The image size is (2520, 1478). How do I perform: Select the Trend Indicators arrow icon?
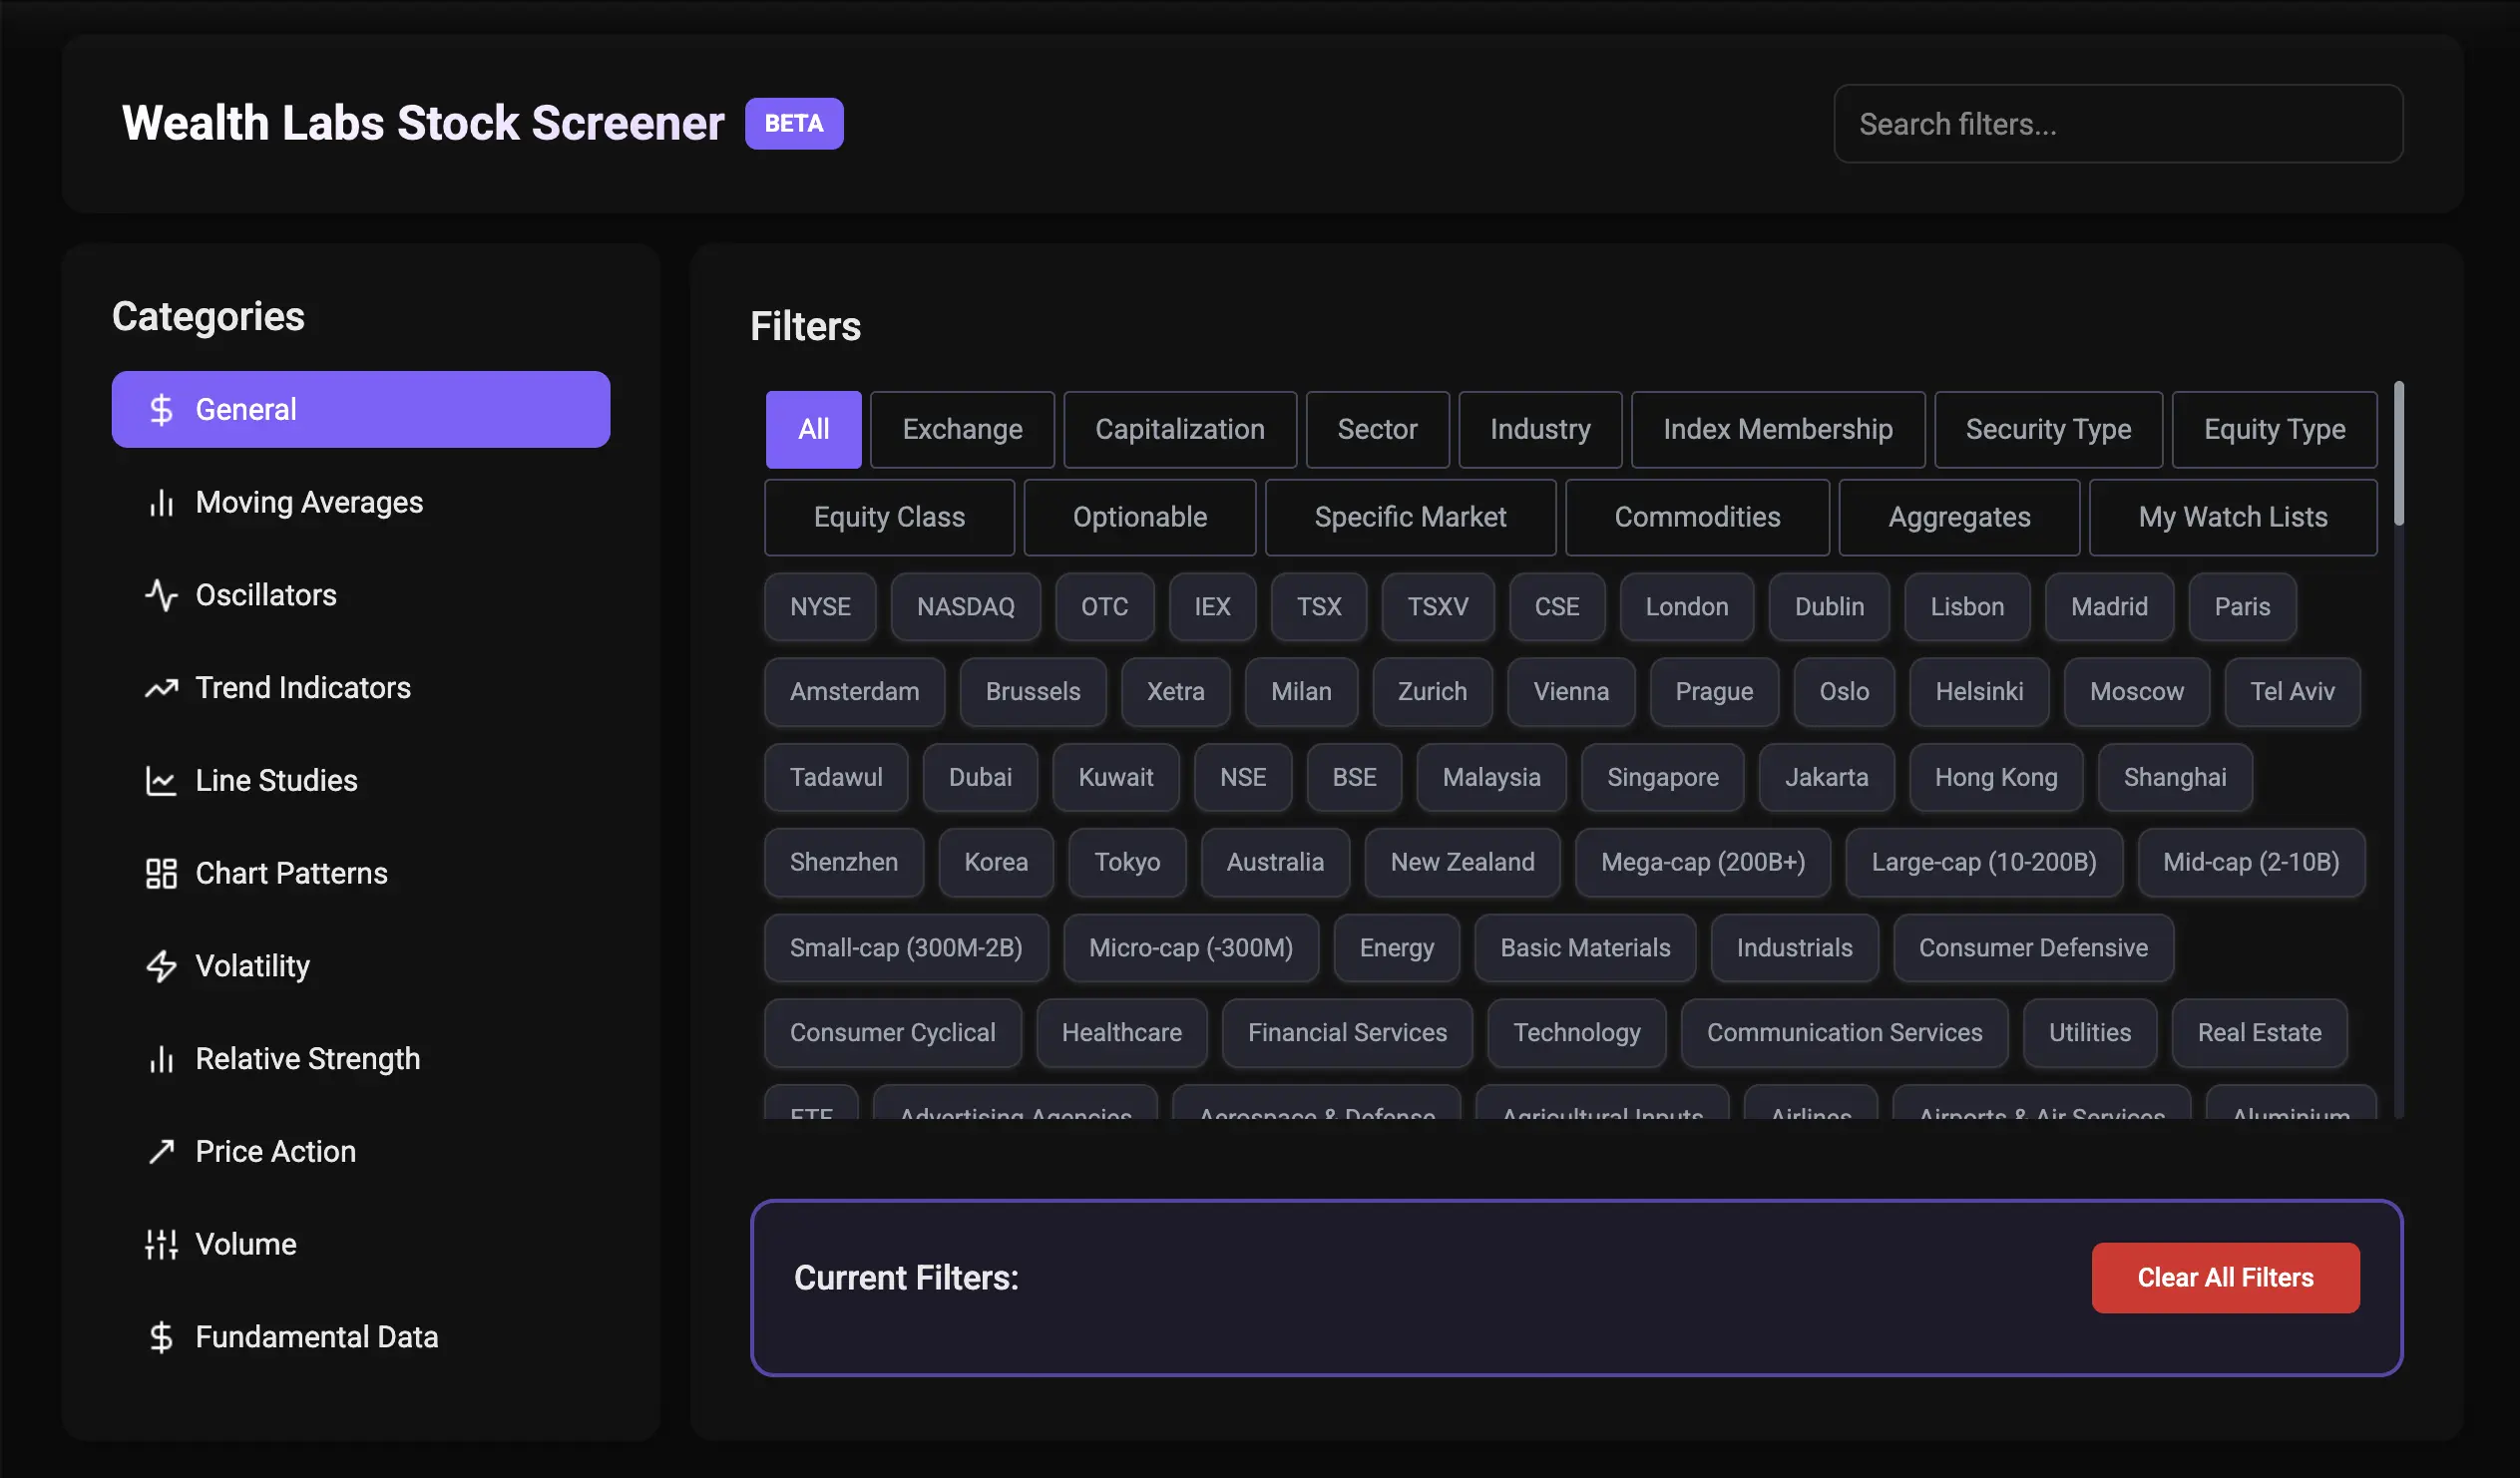coord(162,688)
